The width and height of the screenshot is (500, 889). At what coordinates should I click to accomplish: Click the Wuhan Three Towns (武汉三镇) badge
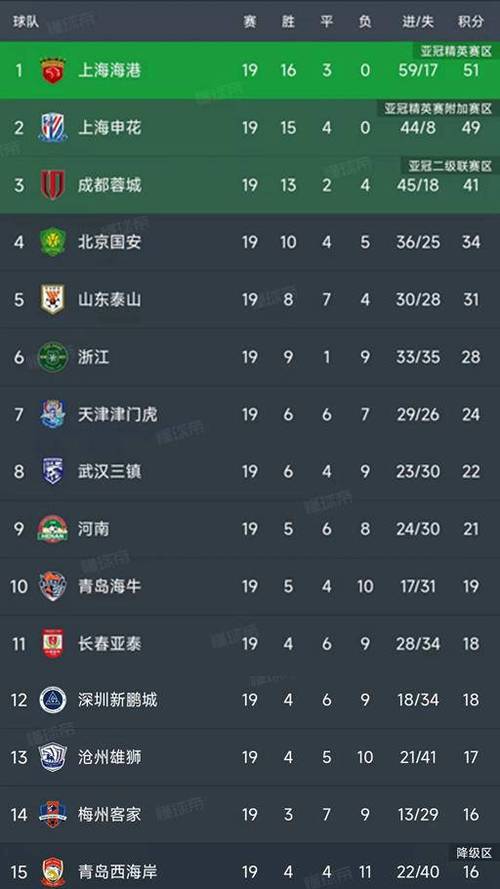pos(53,471)
